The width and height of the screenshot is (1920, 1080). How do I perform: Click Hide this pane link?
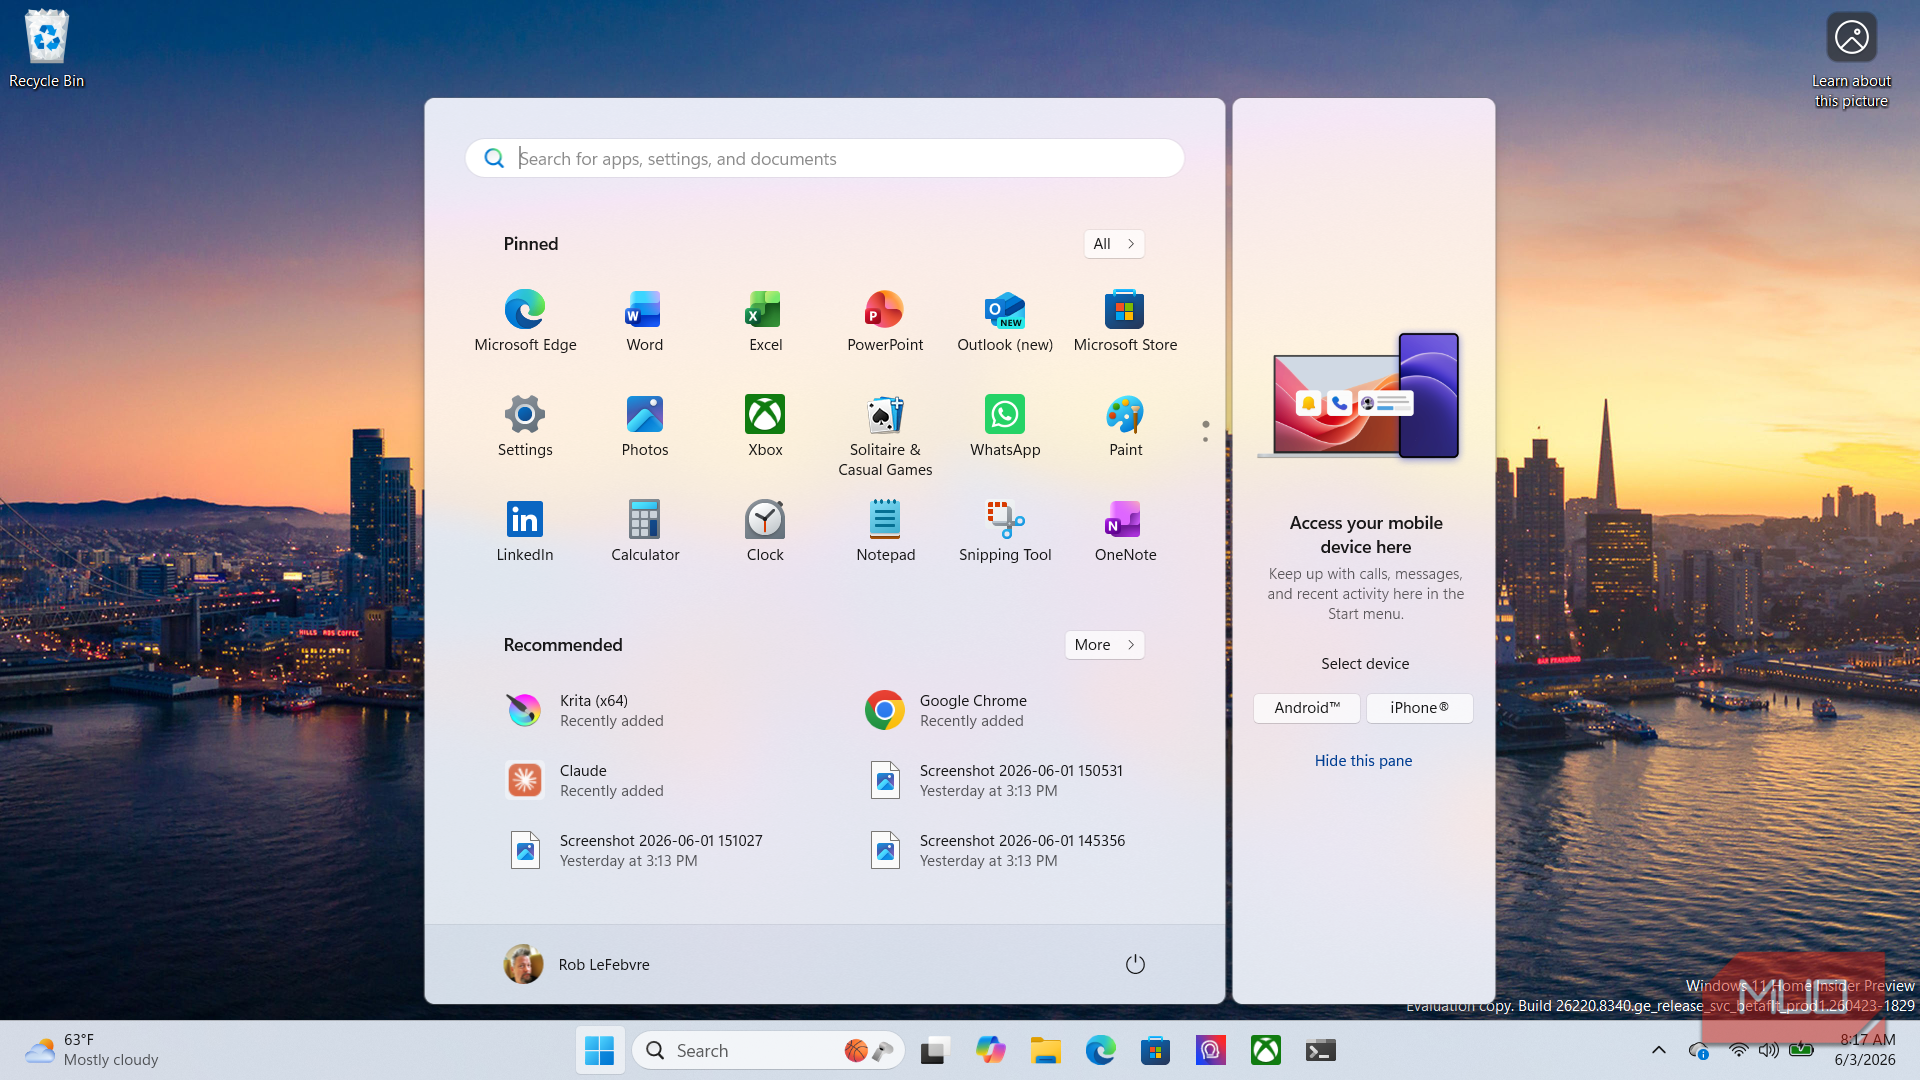coord(1363,761)
